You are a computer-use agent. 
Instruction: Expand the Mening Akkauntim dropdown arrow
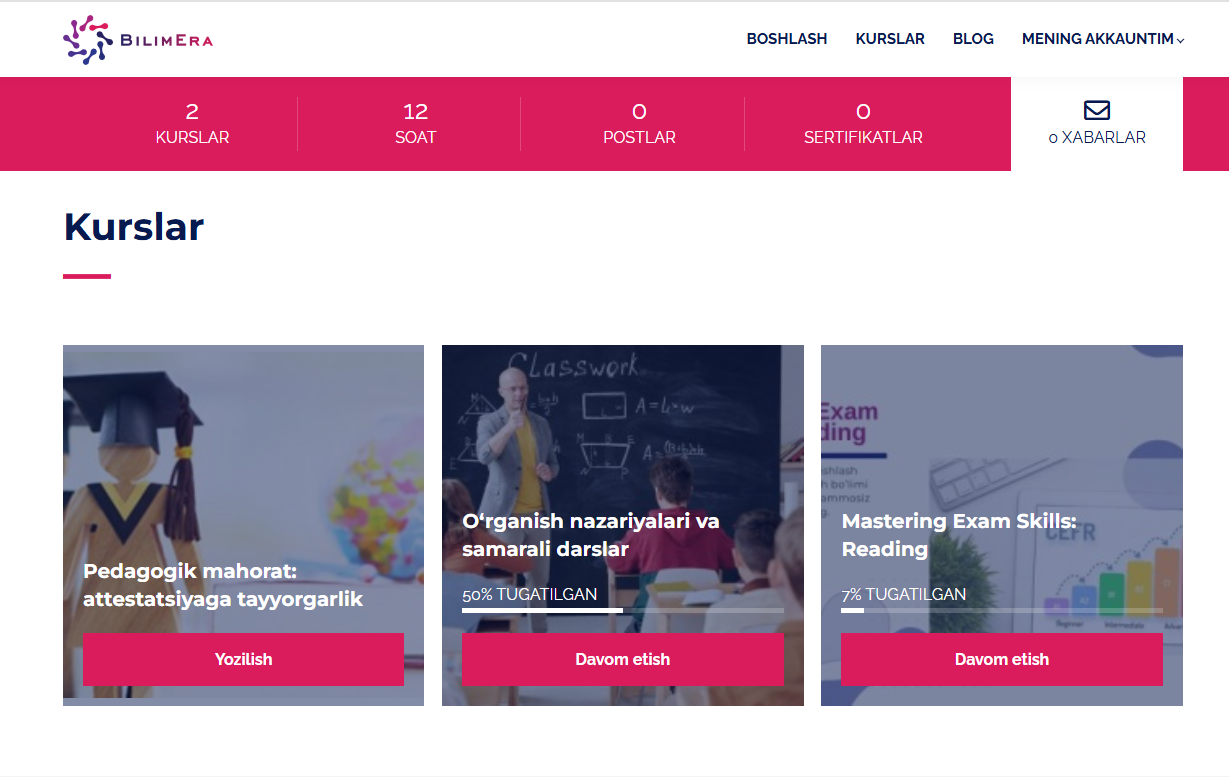(x=1181, y=41)
